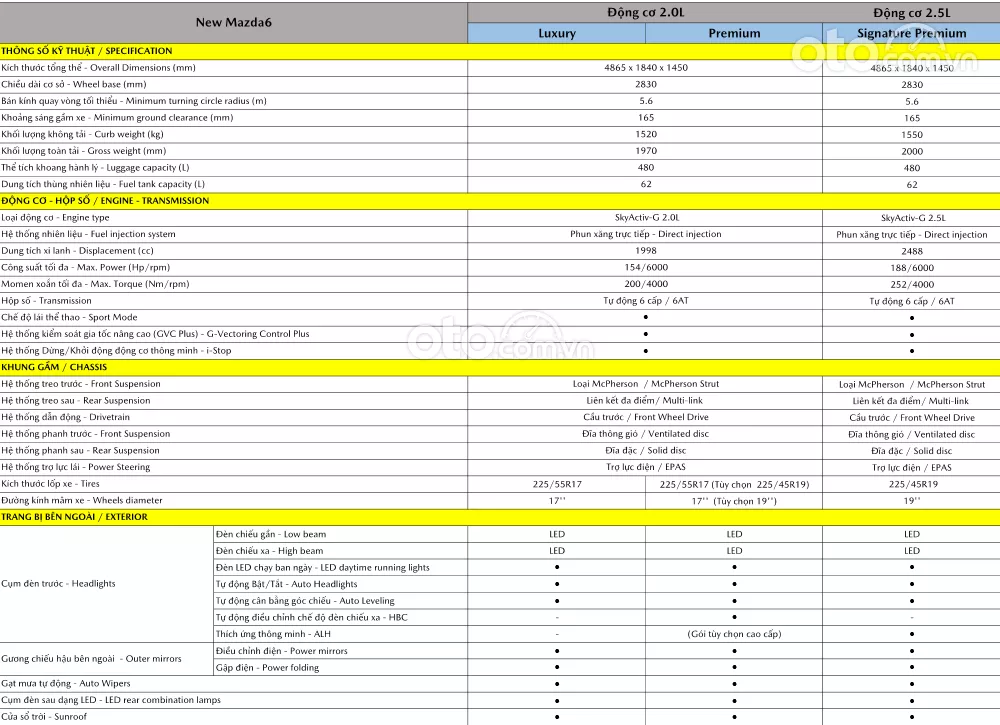Click curb weight value '1520'

646,134
